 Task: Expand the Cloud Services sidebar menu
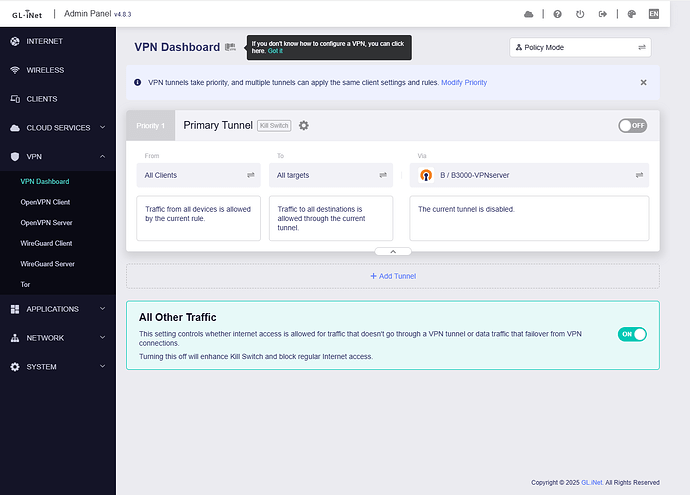(58, 128)
